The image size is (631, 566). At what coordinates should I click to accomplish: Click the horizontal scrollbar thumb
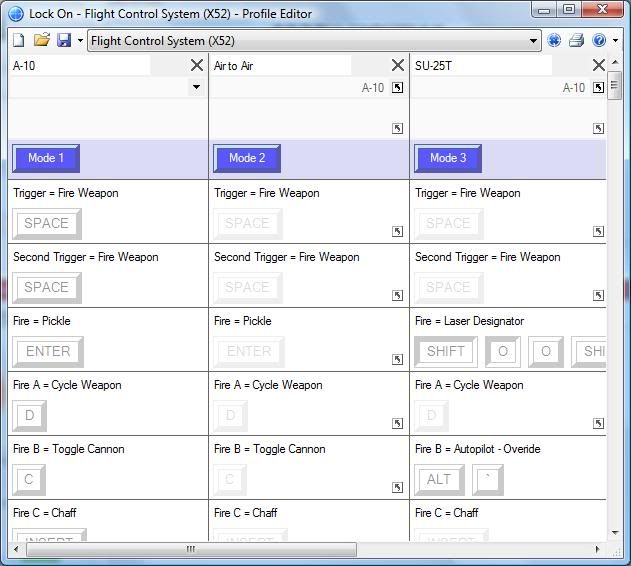[x=188, y=549]
